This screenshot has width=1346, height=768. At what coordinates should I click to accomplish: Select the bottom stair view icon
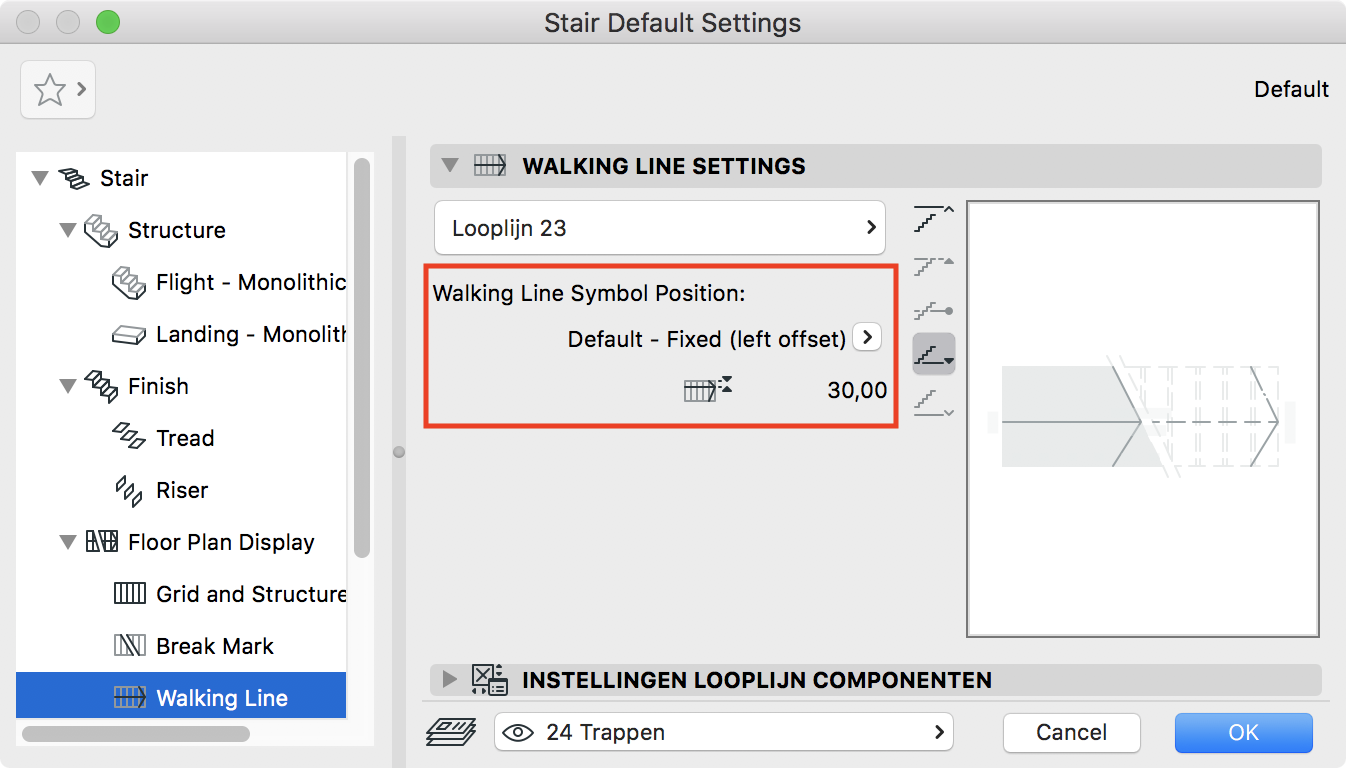pos(934,401)
